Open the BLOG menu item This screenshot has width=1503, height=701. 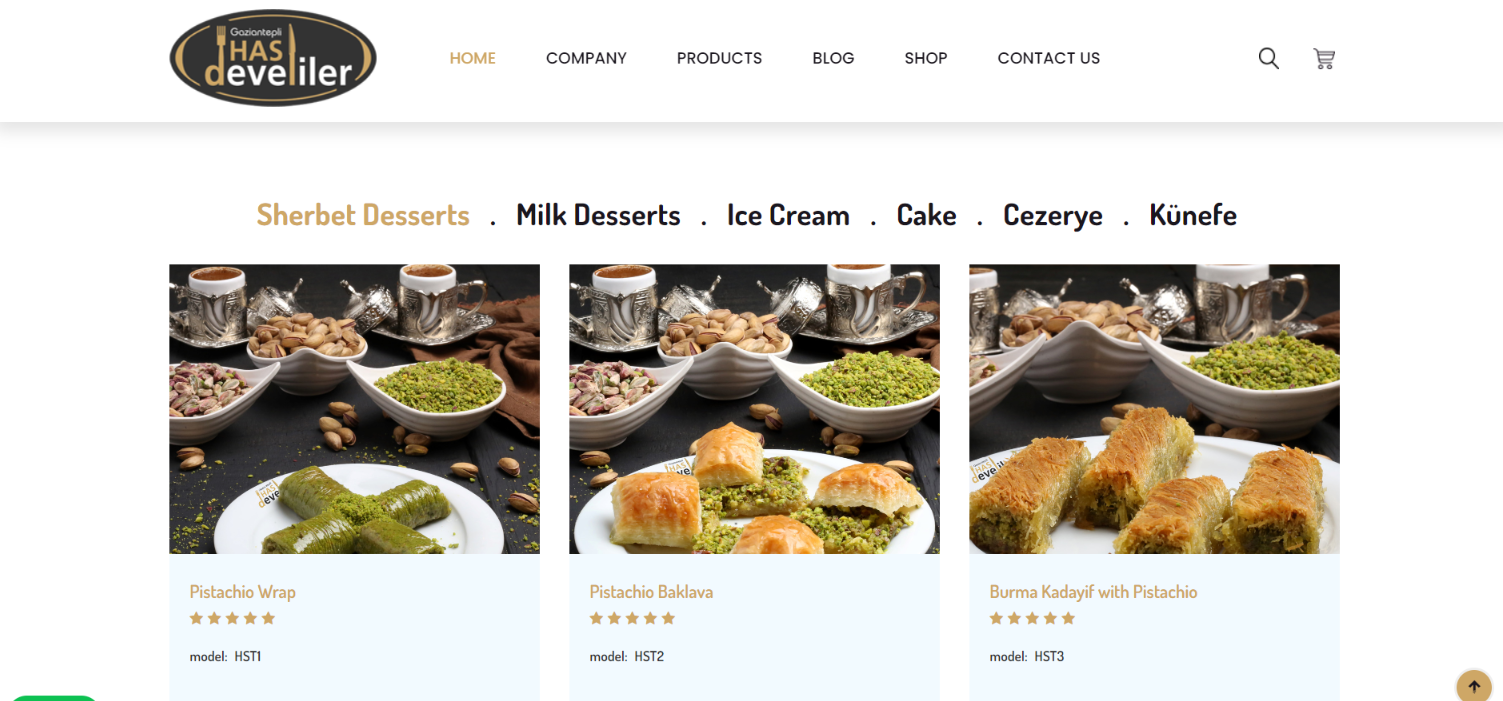tap(833, 58)
